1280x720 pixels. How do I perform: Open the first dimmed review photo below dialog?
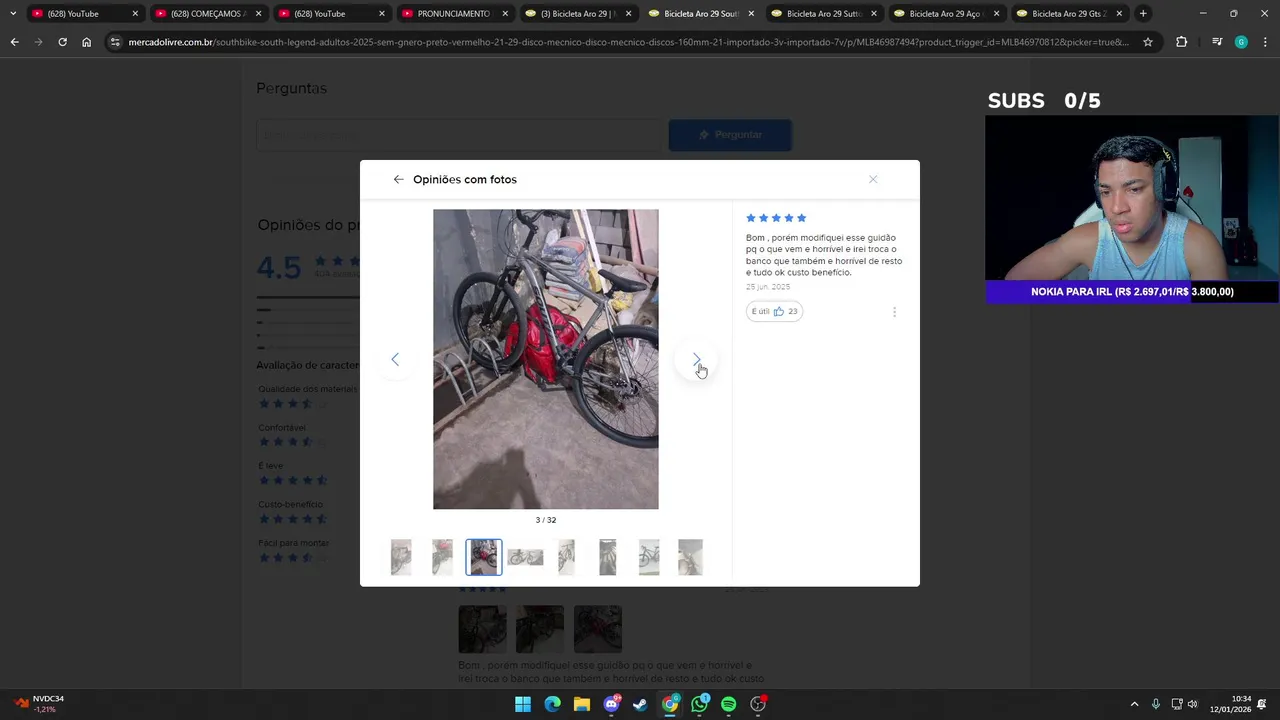[x=482, y=629]
